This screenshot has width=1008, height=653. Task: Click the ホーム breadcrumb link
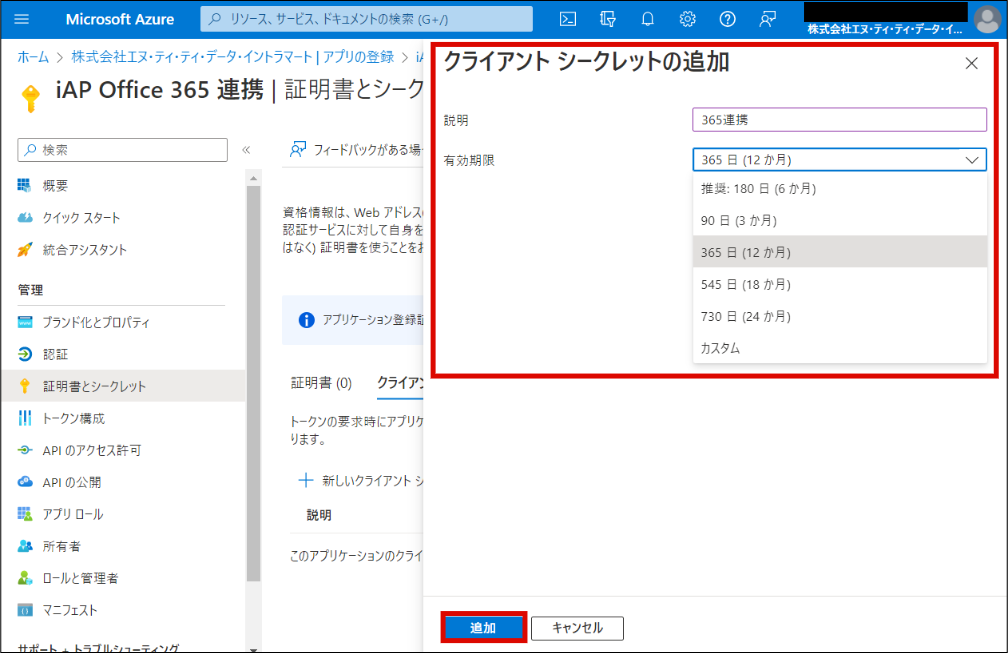click(x=33, y=57)
